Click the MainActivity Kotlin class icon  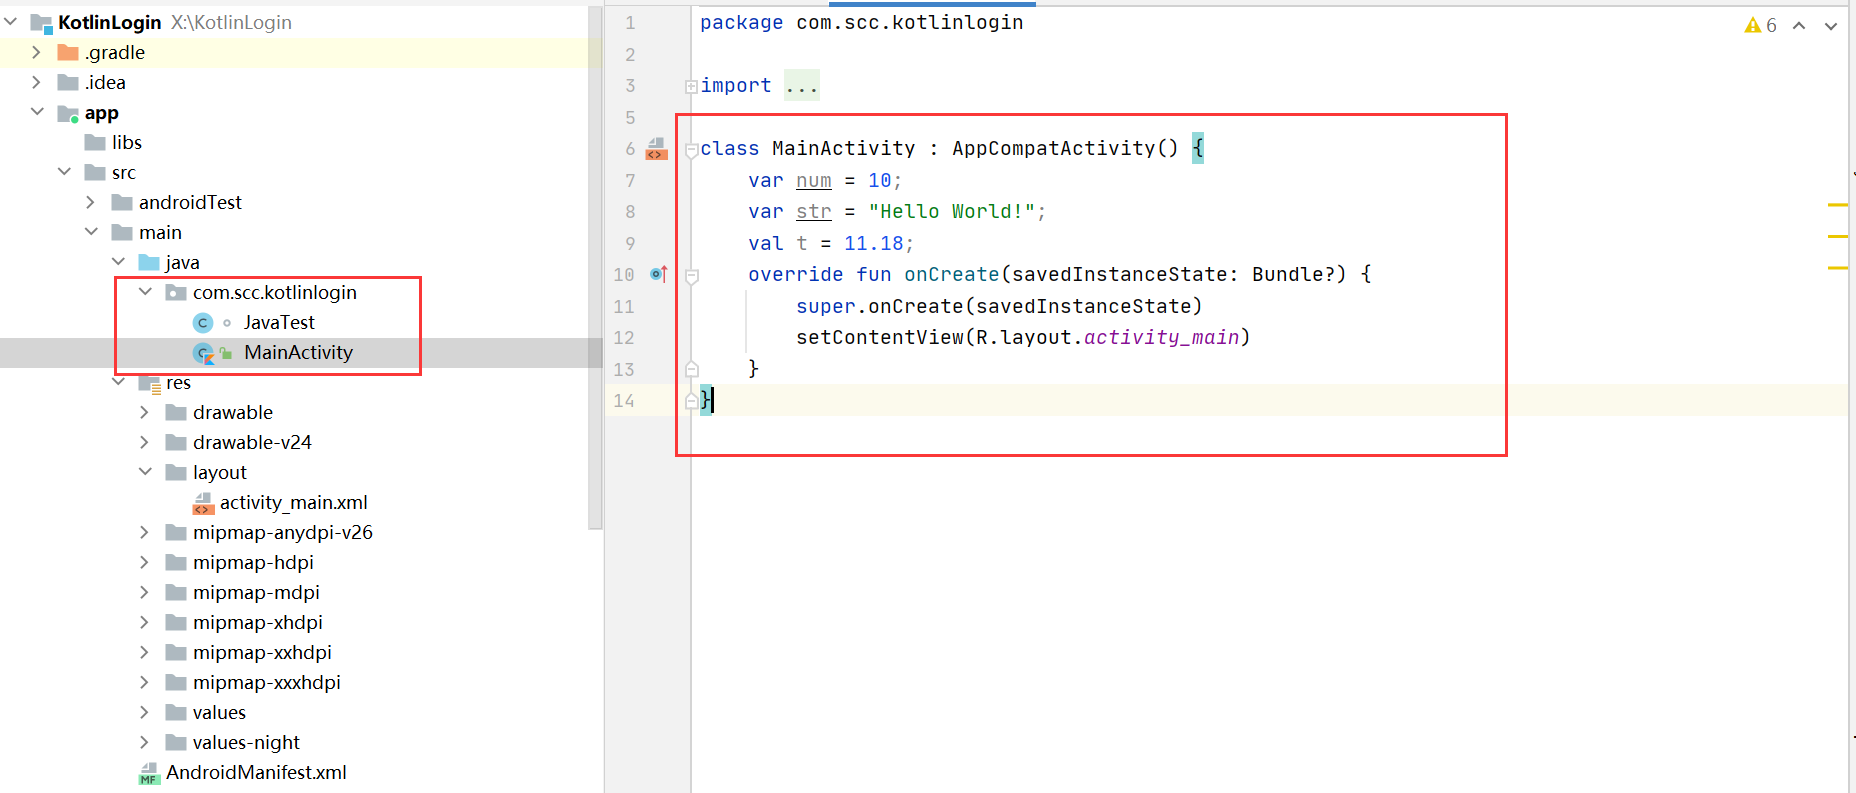[x=204, y=353]
